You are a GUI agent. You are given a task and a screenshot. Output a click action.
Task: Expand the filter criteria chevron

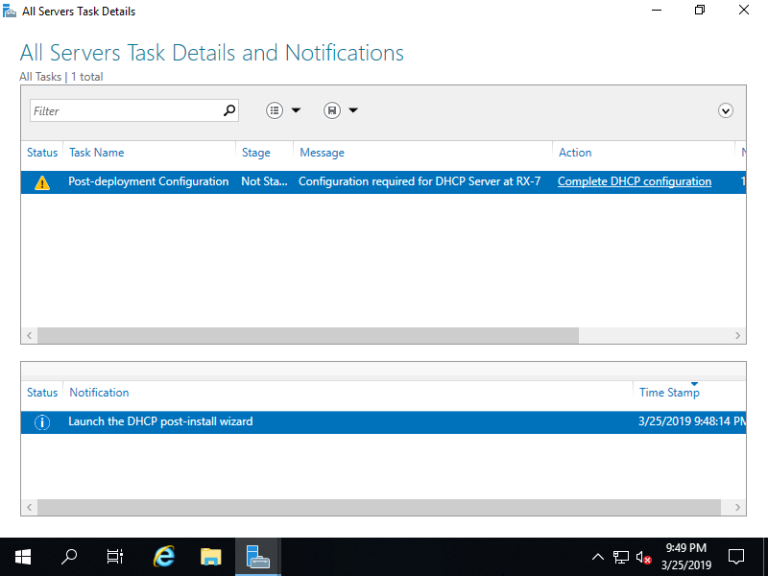pos(726,111)
